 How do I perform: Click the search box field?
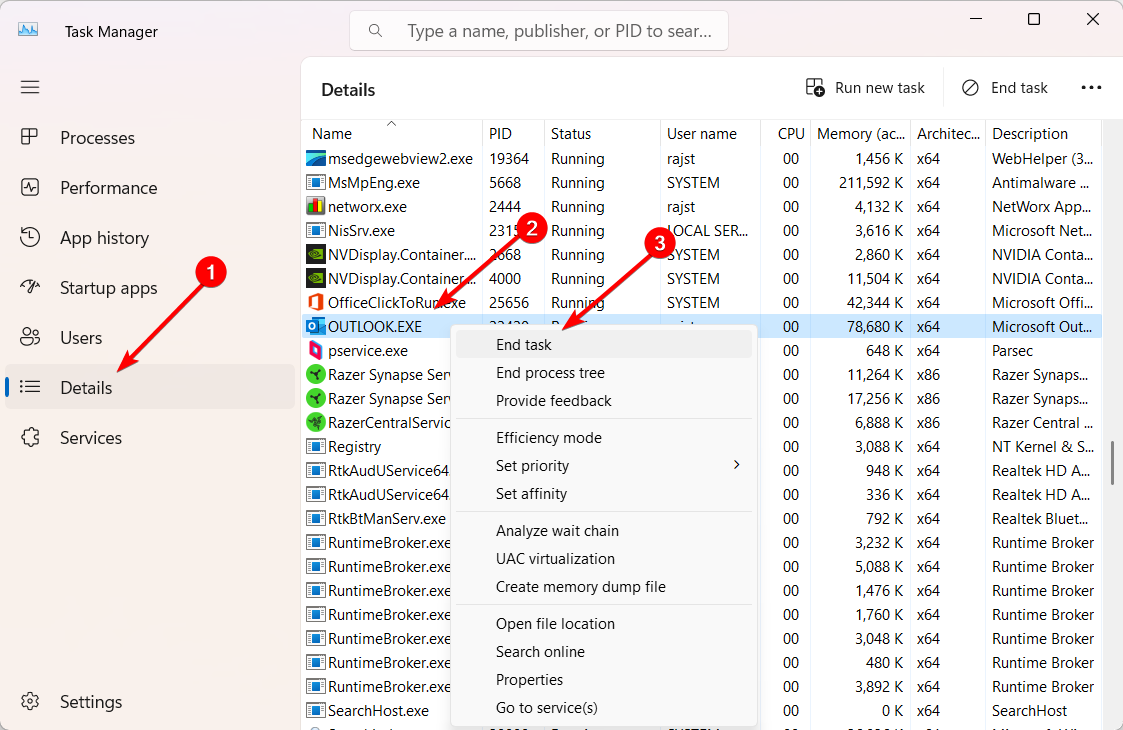[539, 31]
